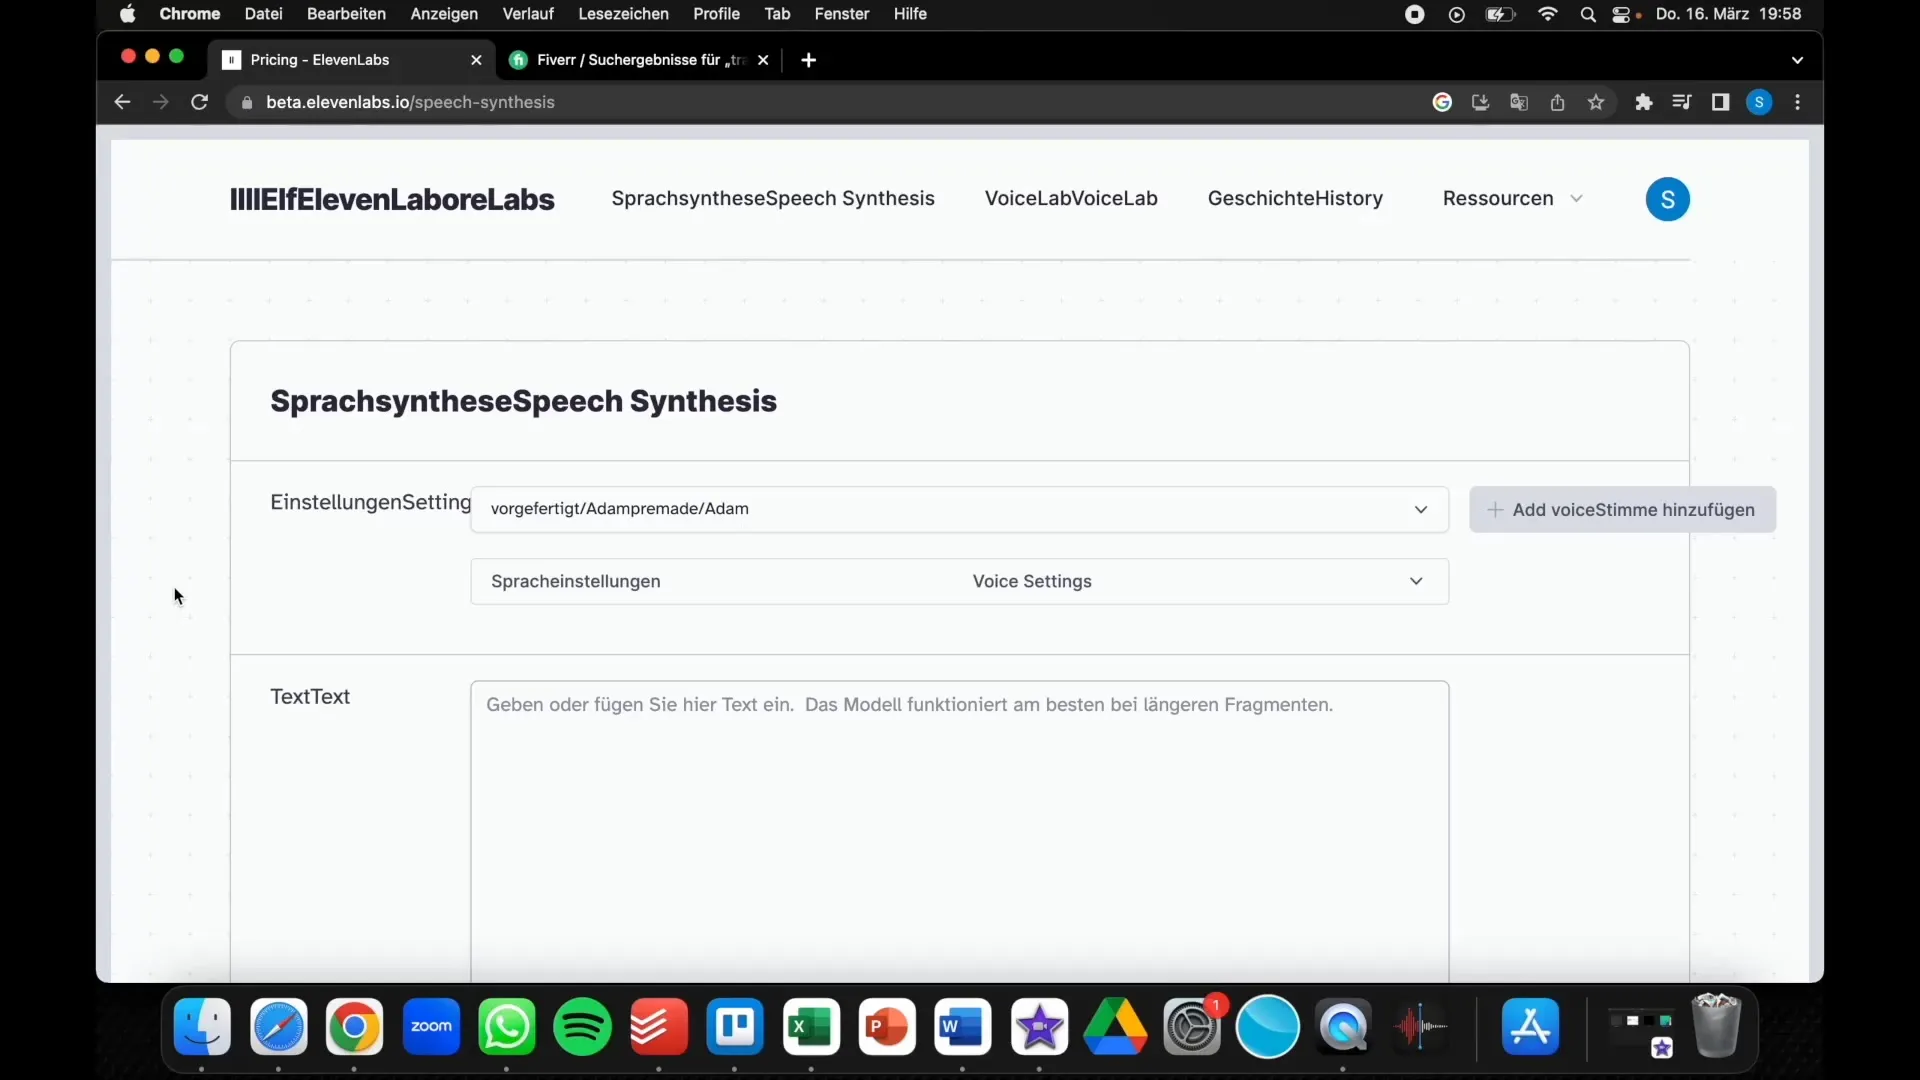Click the forward navigation arrow
The width and height of the screenshot is (1920, 1080).
(x=160, y=102)
